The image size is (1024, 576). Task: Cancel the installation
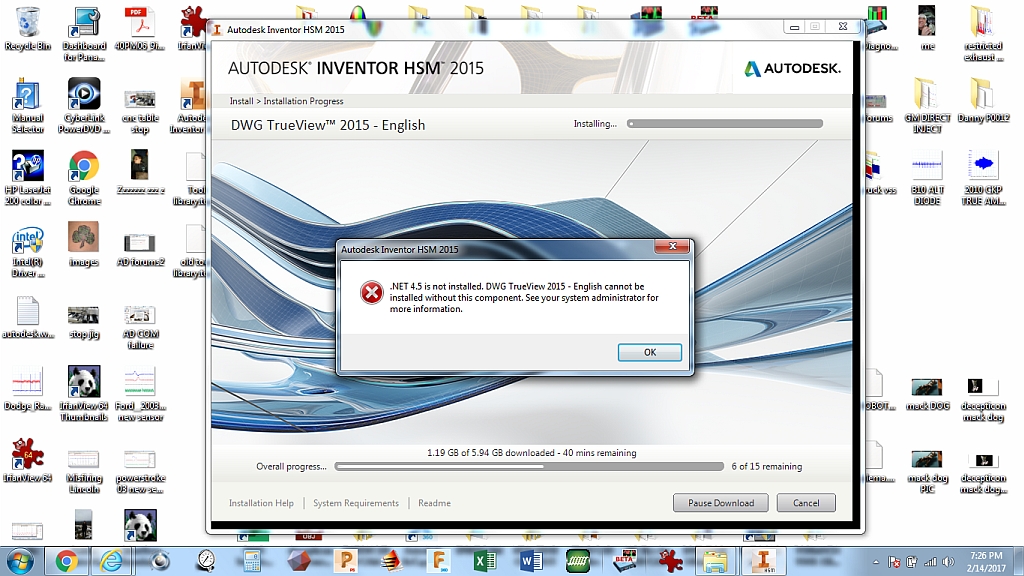[x=806, y=502]
